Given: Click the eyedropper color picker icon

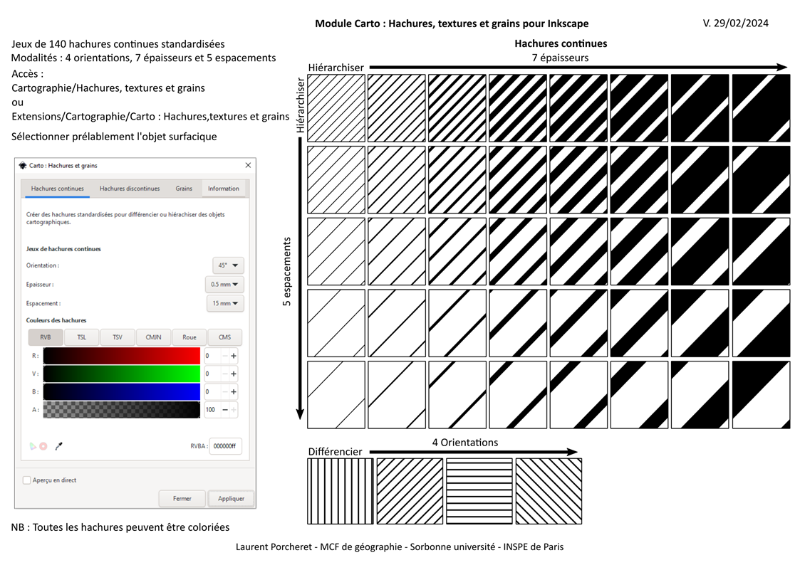Looking at the screenshot, I should 58,446.
